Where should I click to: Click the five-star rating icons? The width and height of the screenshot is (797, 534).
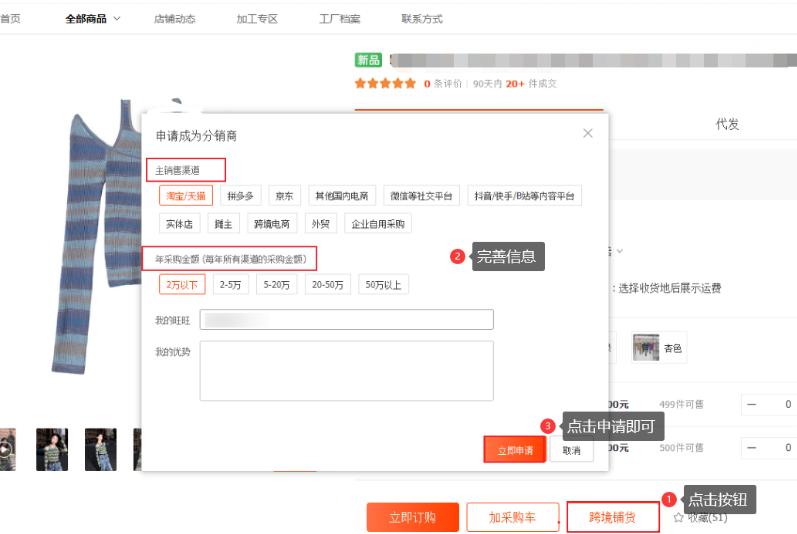[385, 84]
